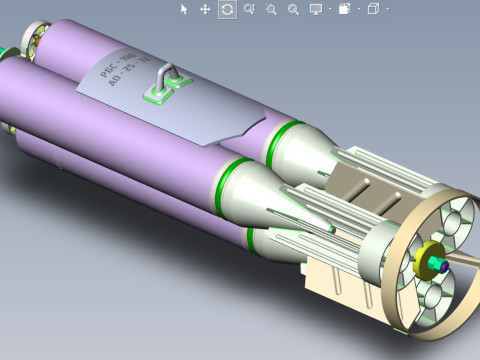The image size is (480, 360).
Task: Click the РБС-100 label text on the model
Action: 118,65
